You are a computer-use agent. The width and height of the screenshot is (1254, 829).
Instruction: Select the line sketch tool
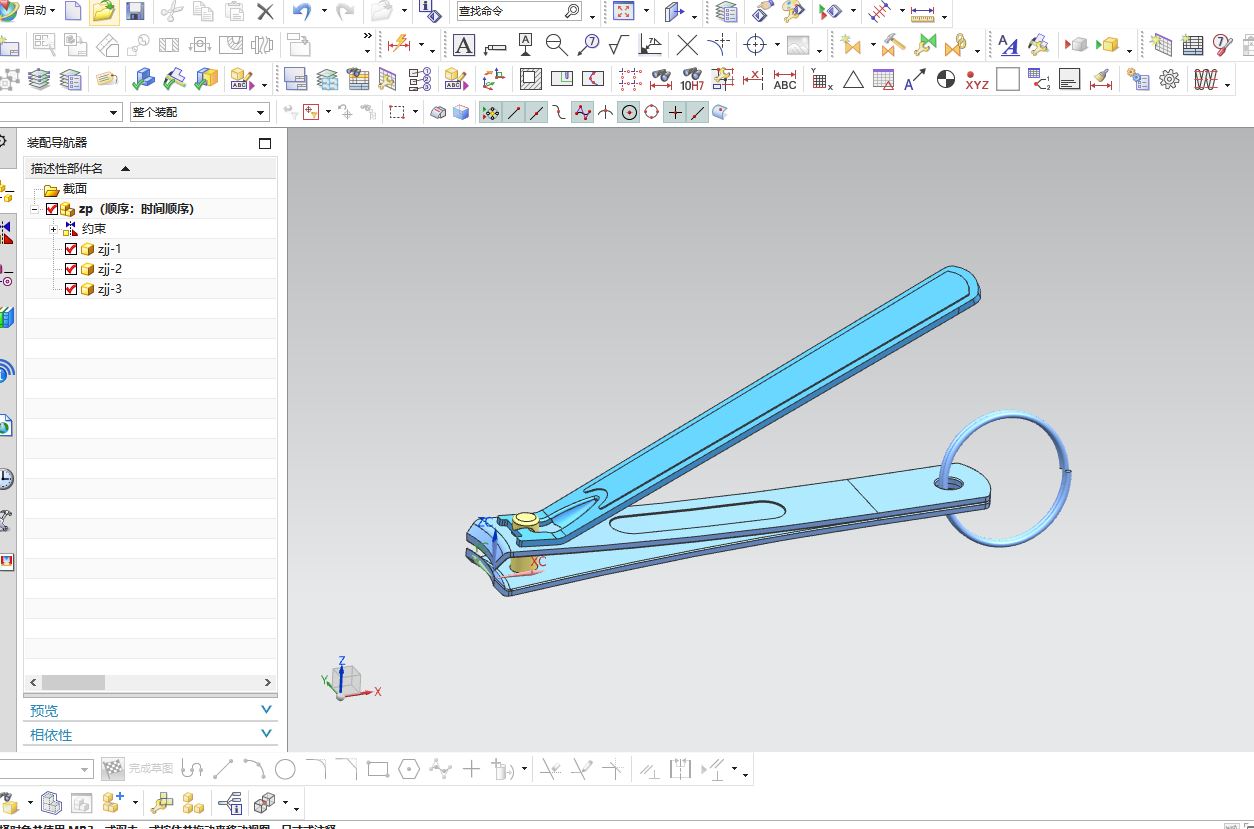[223, 769]
